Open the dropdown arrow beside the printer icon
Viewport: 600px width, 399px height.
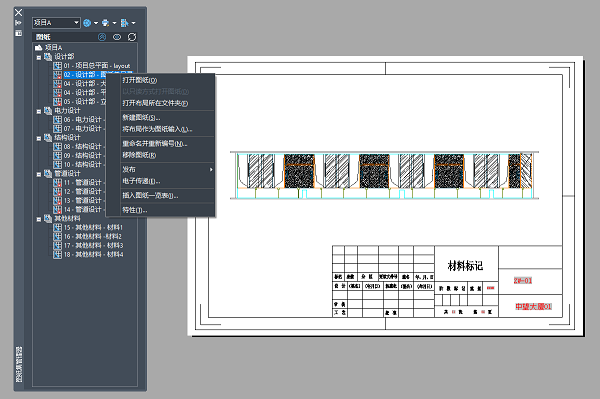click(114, 23)
